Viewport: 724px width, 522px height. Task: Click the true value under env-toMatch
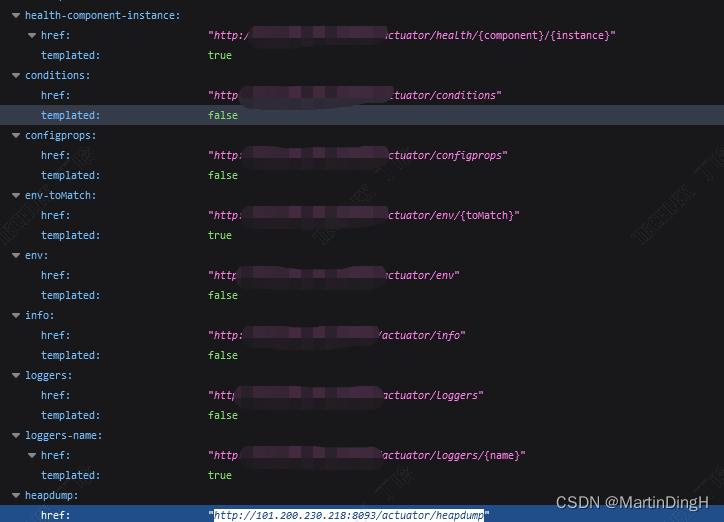219,235
